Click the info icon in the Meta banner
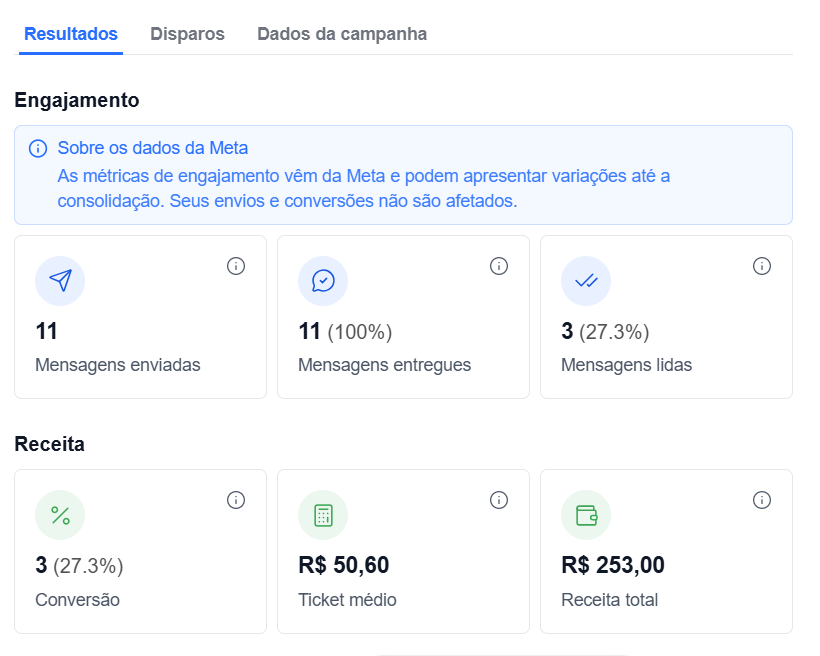Image resolution: width=820 pixels, height=656 pixels. [x=38, y=149]
